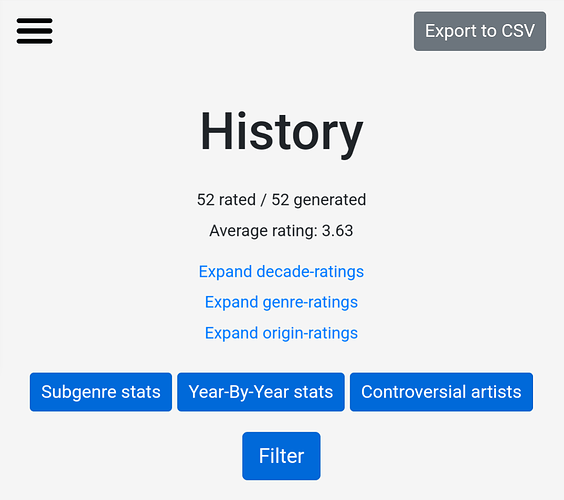Open Subgenre stats
Screen dimensions: 564x500
[x=101, y=392]
